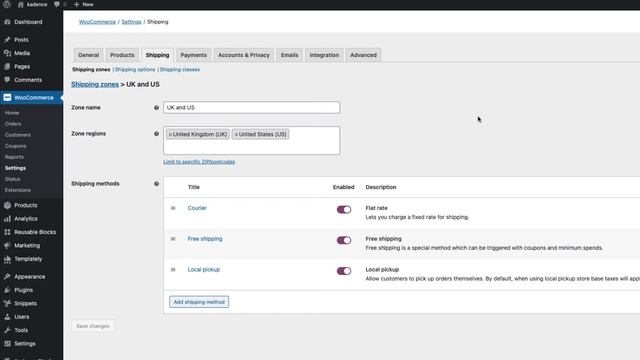Screen dimensions: 640x360
Task: Open the Comments sidebar icon
Action: click(x=7, y=80)
